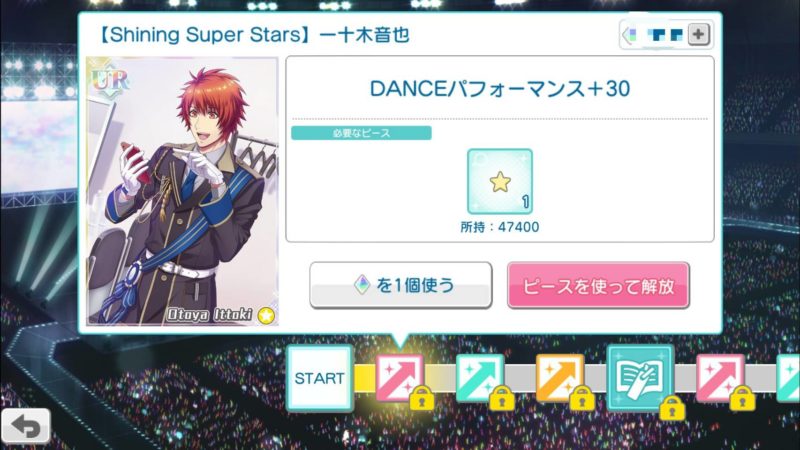Click the START node on the path
The width and height of the screenshot is (800, 450).
click(x=319, y=378)
